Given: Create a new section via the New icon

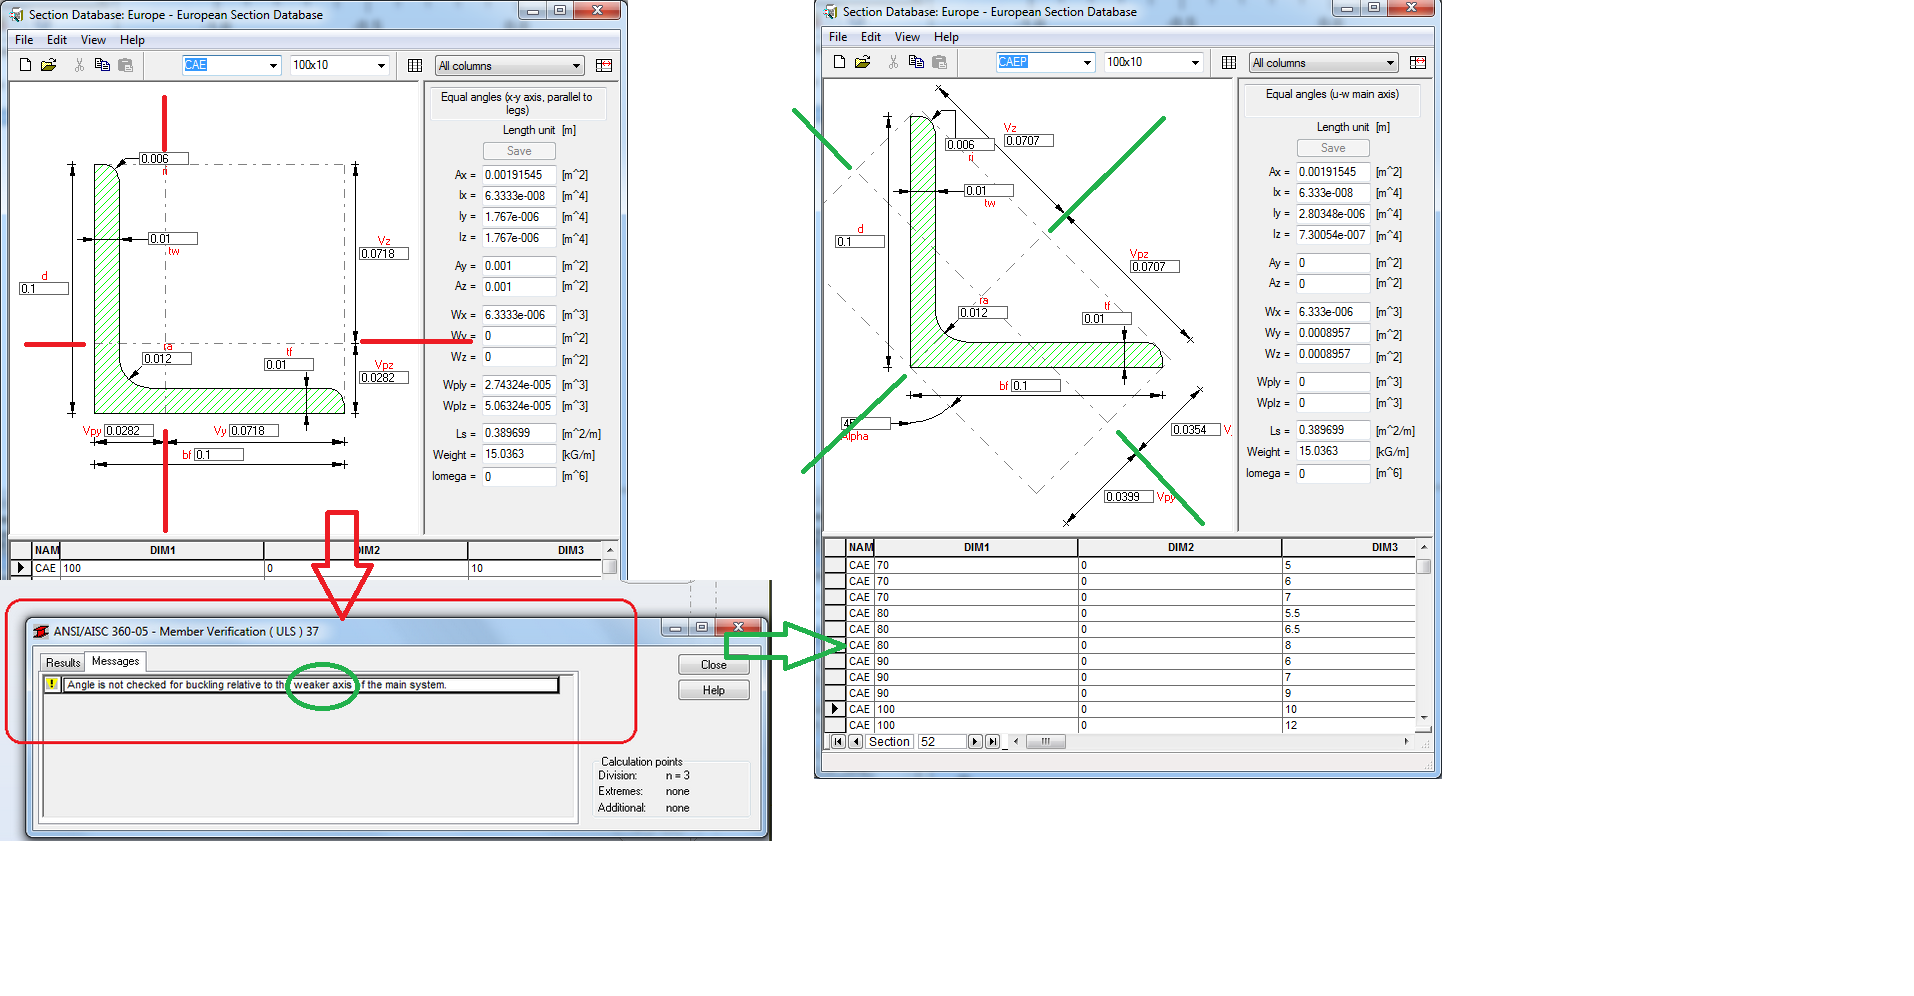Looking at the screenshot, I should (x=24, y=64).
